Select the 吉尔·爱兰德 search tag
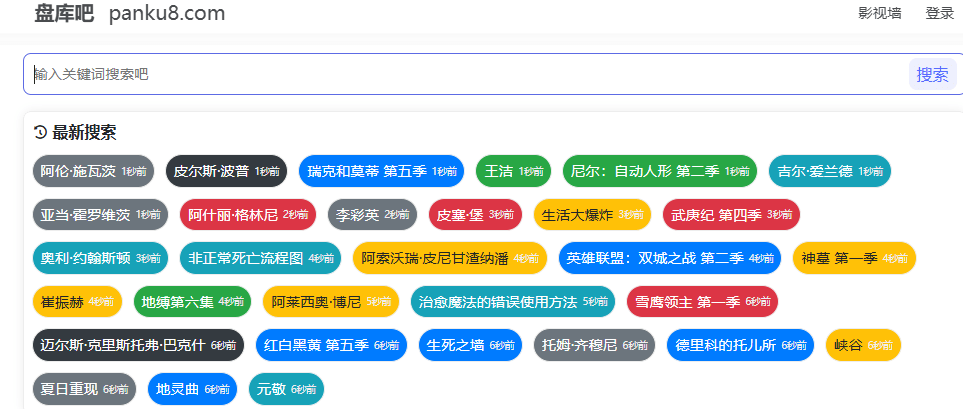The height and width of the screenshot is (409, 963). pos(830,171)
